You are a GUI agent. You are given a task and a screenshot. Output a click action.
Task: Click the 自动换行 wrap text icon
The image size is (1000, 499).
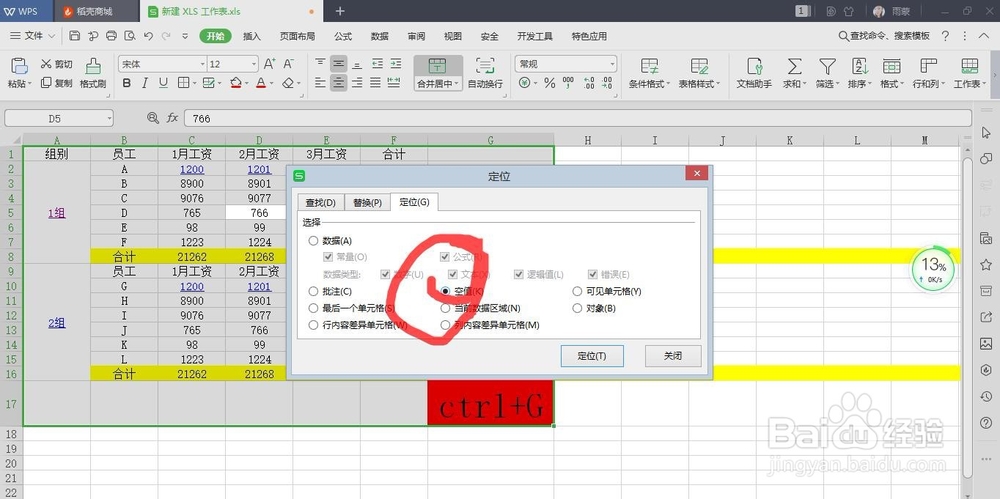click(x=485, y=66)
